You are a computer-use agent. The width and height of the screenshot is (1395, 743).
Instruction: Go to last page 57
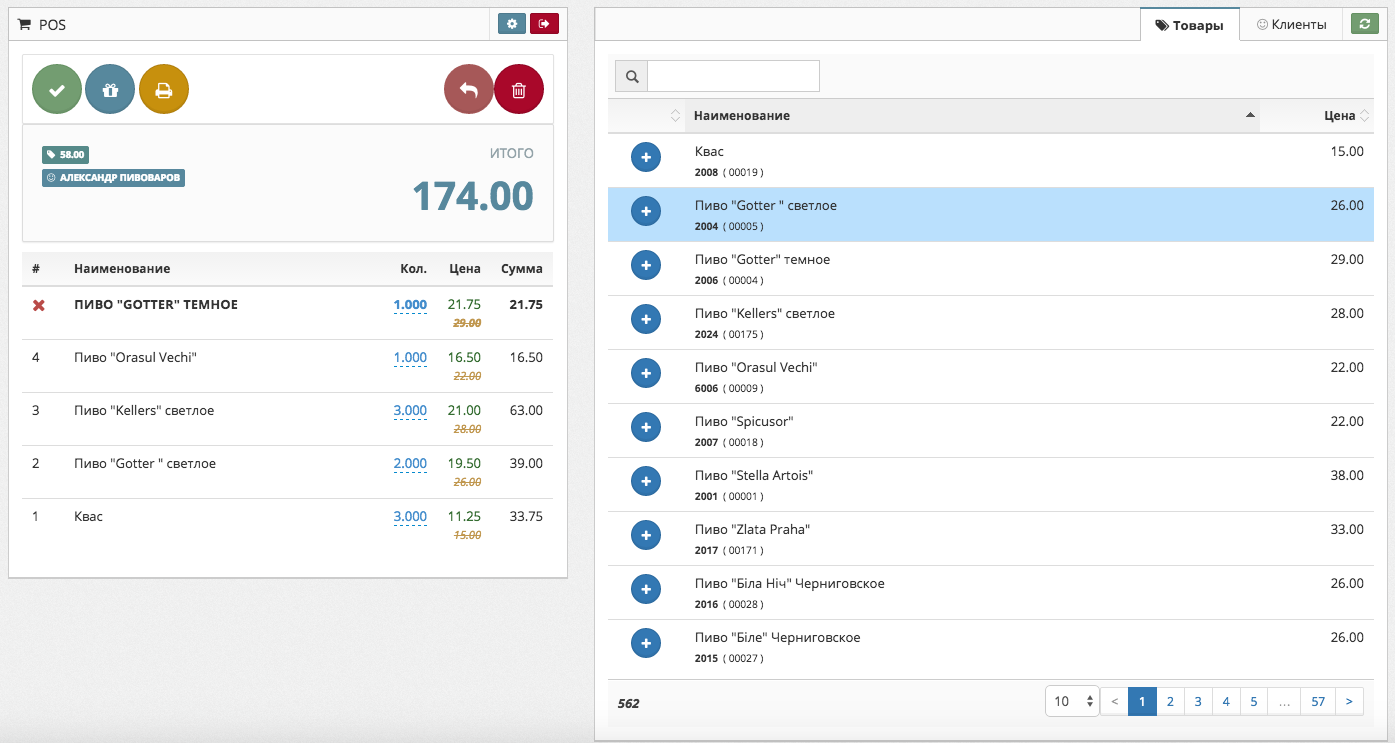coord(1318,701)
